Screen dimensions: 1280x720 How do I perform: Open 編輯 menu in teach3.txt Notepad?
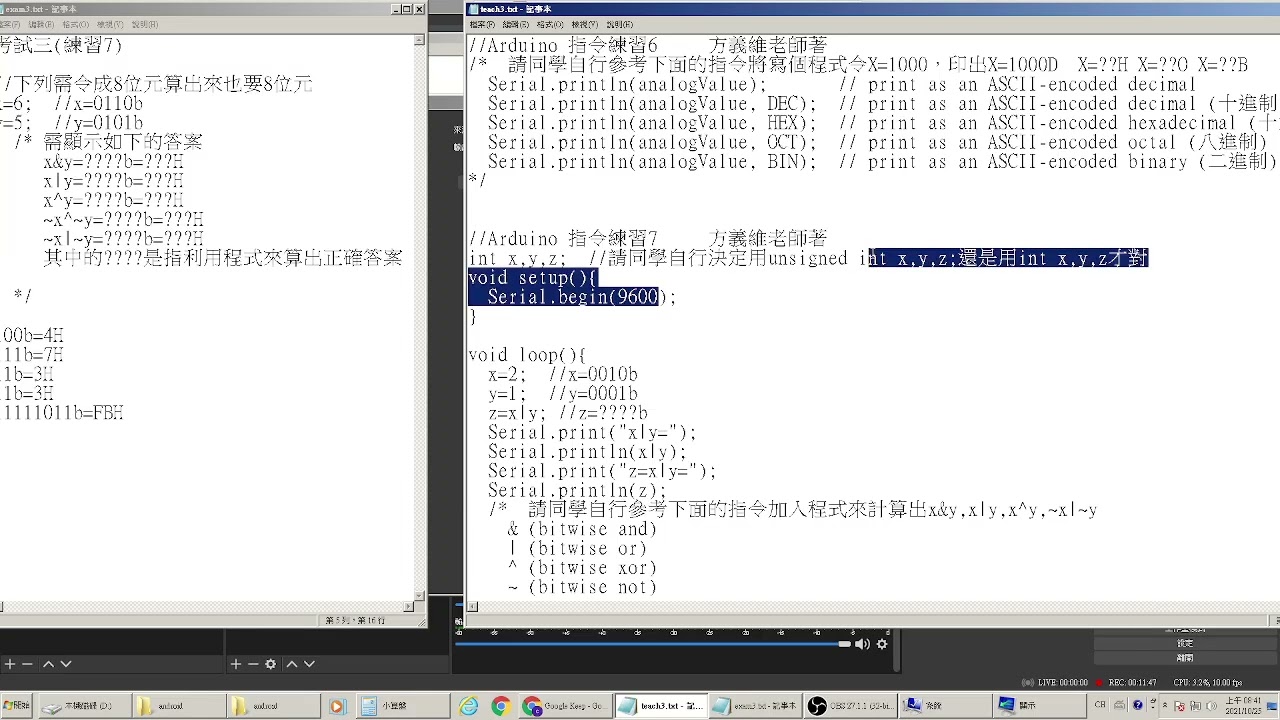pyautogui.click(x=515, y=24)
